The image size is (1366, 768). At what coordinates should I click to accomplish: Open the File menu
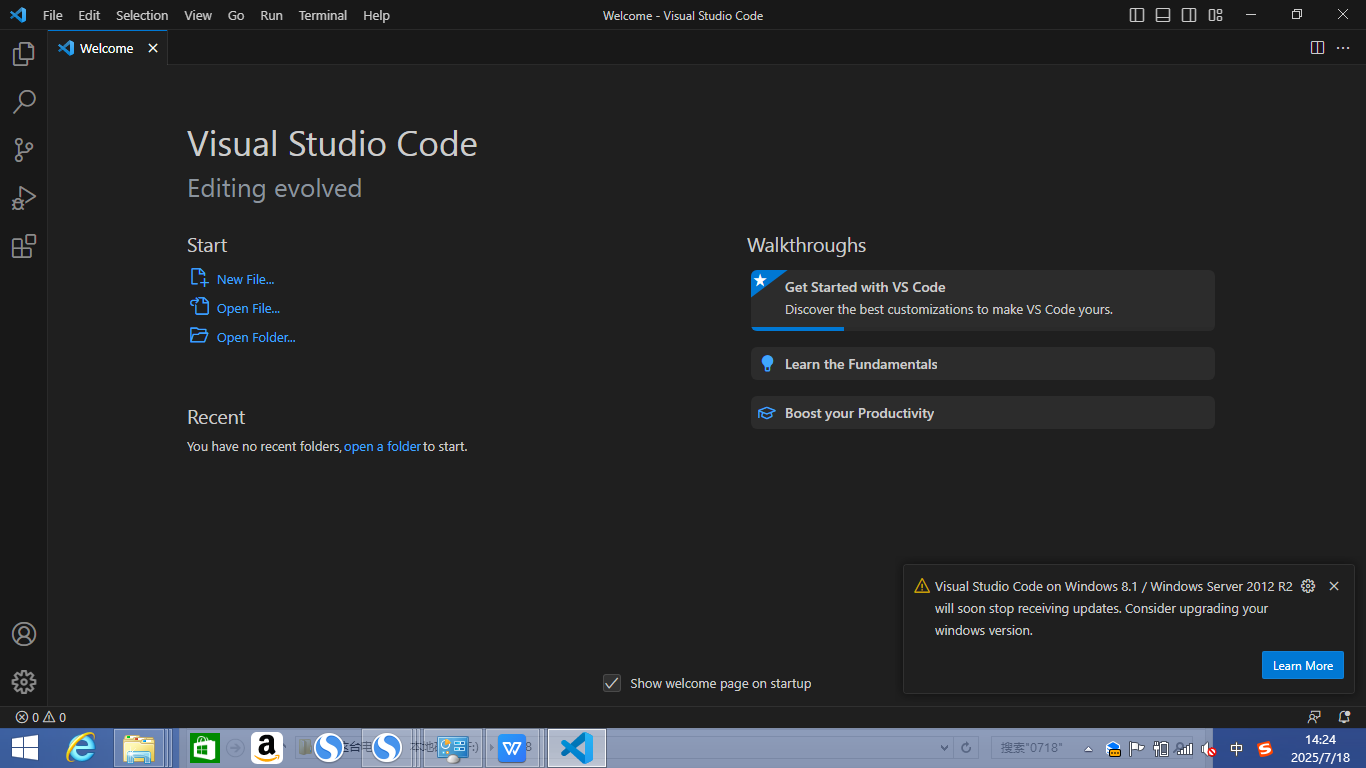tap(53, 15)
